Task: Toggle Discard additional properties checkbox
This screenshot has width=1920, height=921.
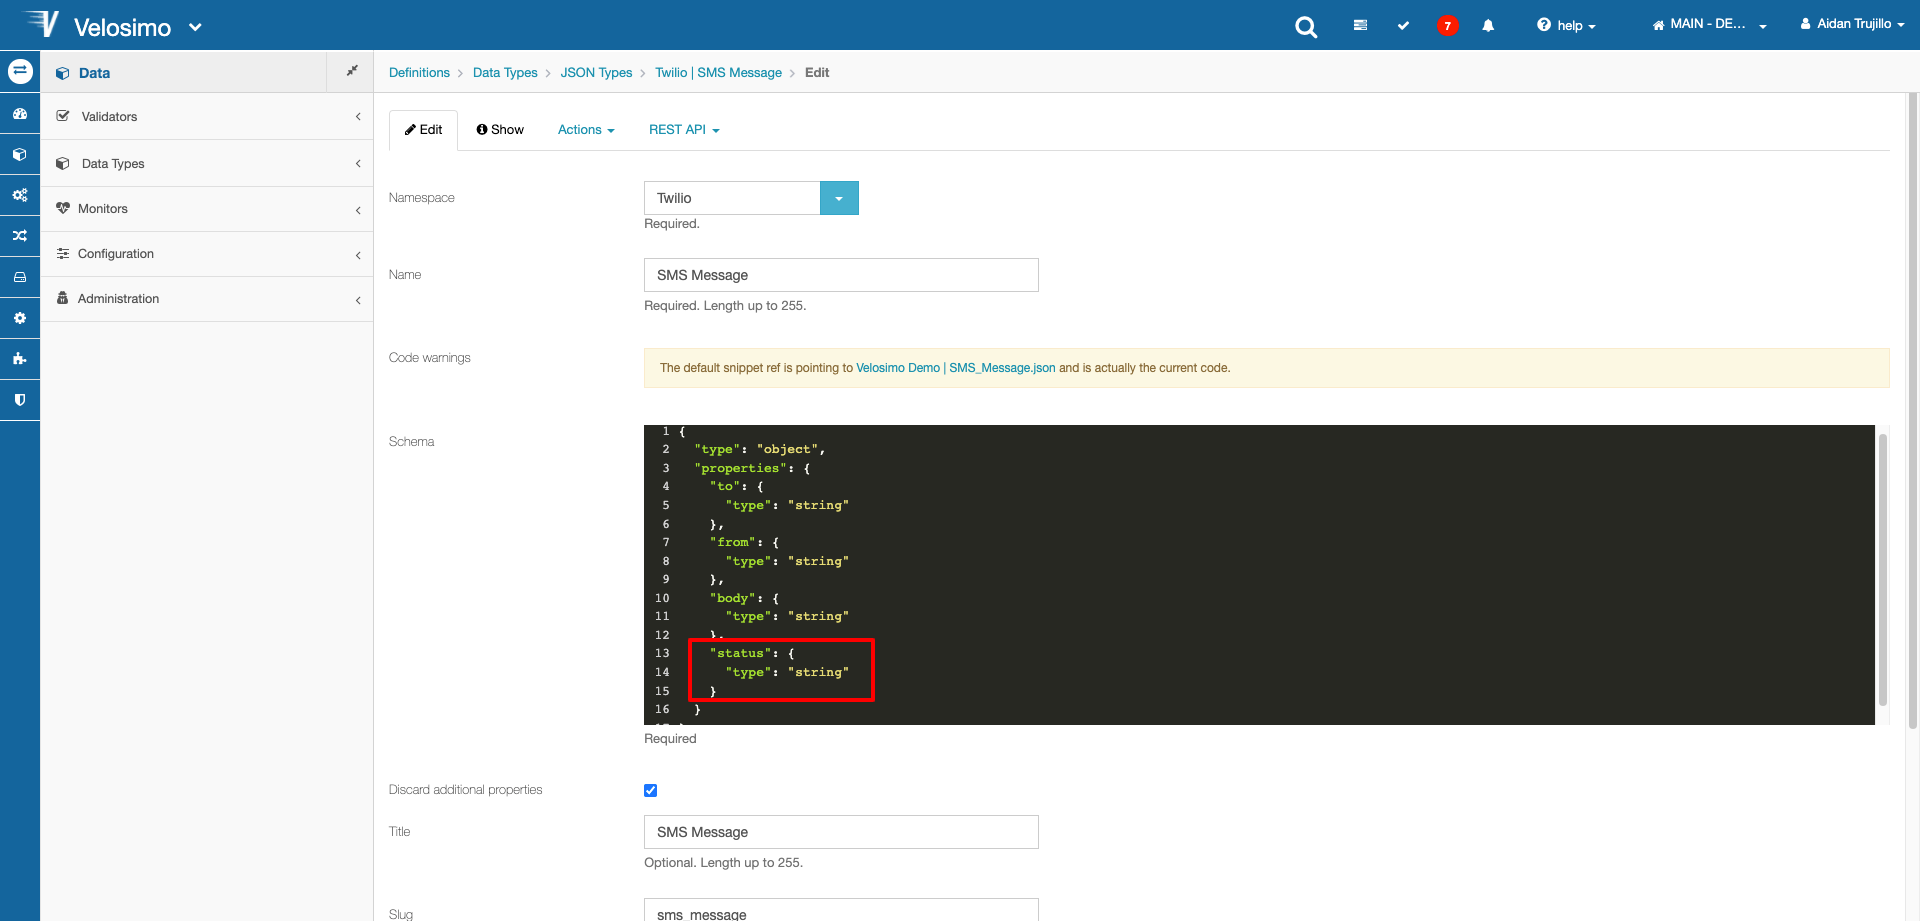Action: pyautogui.click(x=651, y=790)
